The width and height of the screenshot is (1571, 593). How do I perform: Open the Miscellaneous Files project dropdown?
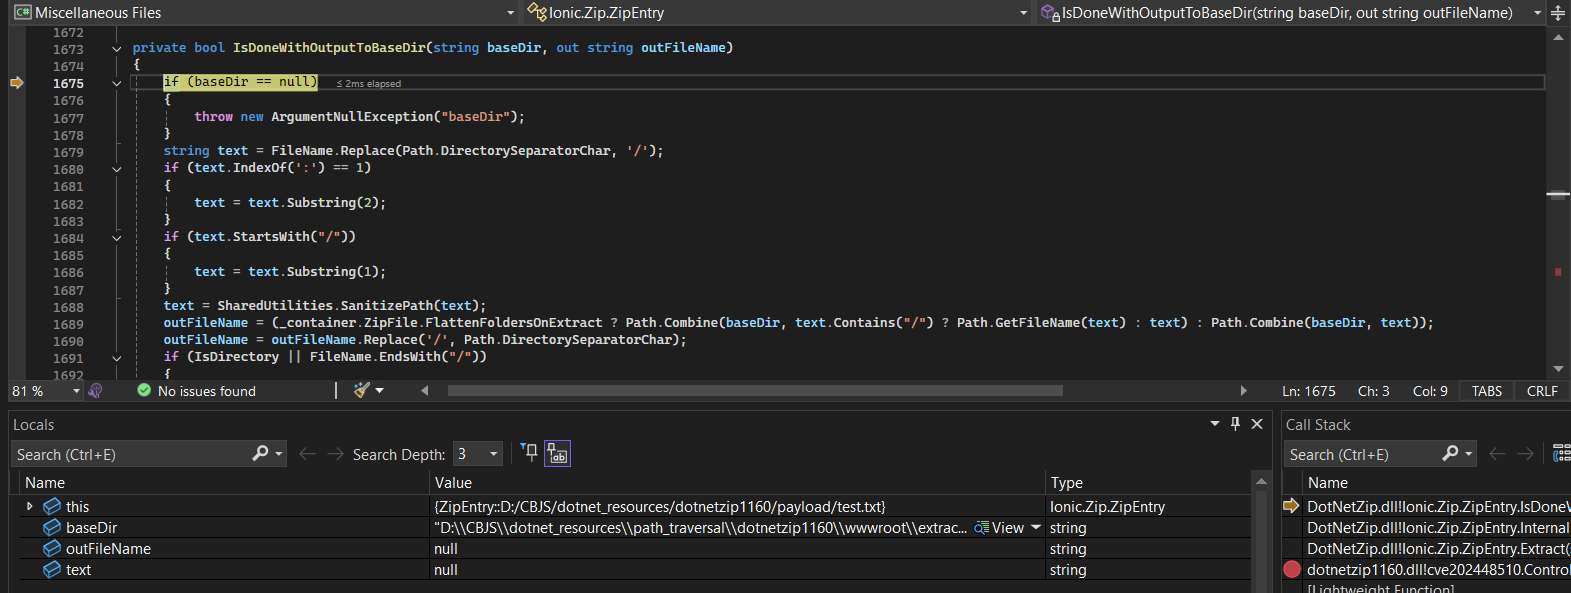[510, 13]
